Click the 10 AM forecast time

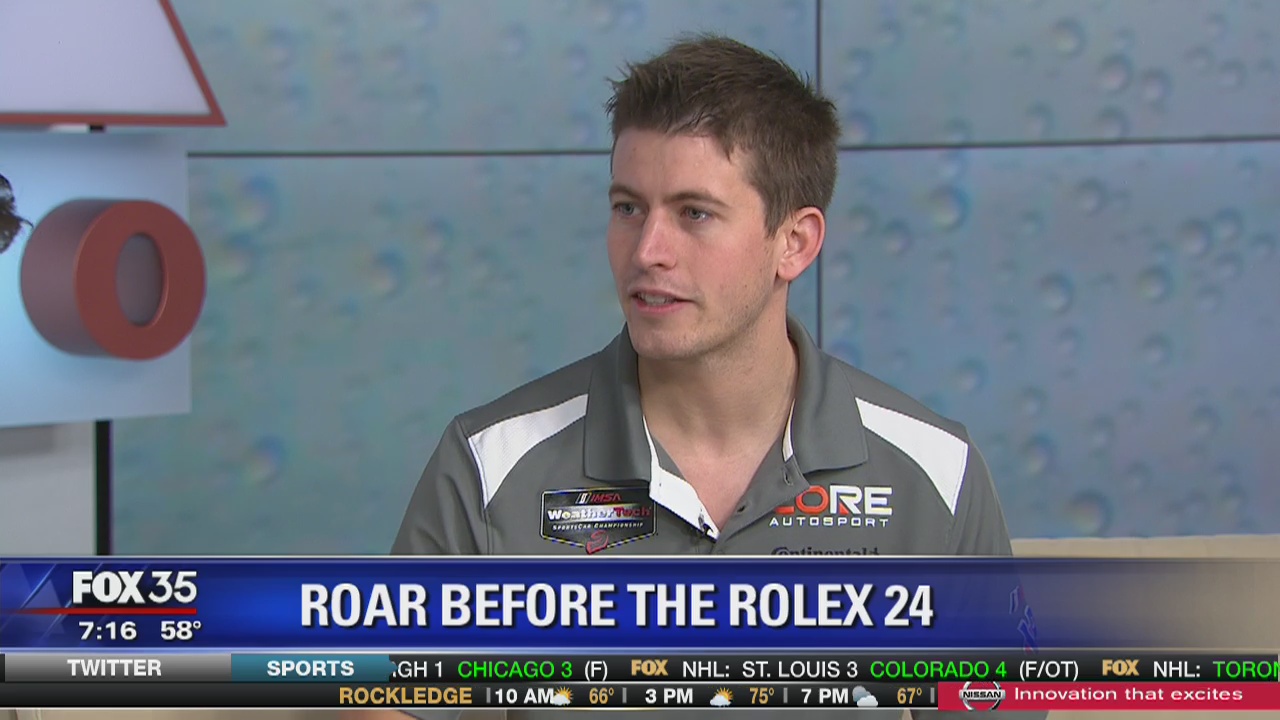tap(523, 696)
